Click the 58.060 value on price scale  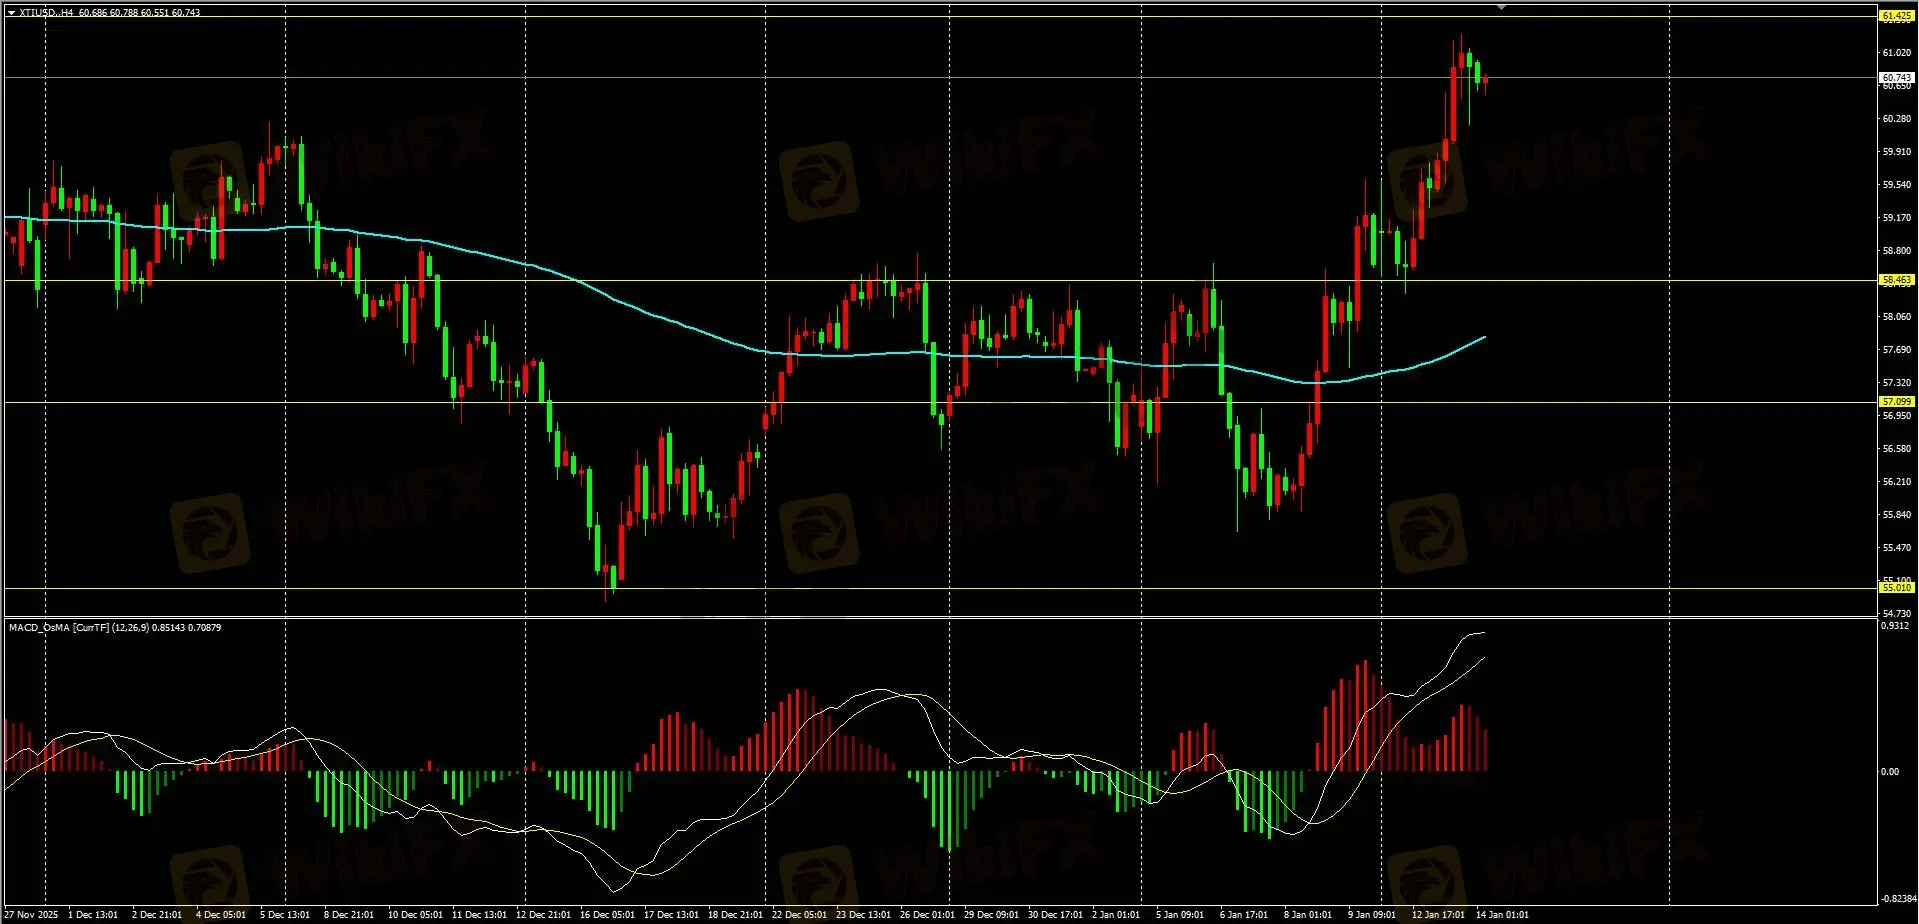[1896, 317]
